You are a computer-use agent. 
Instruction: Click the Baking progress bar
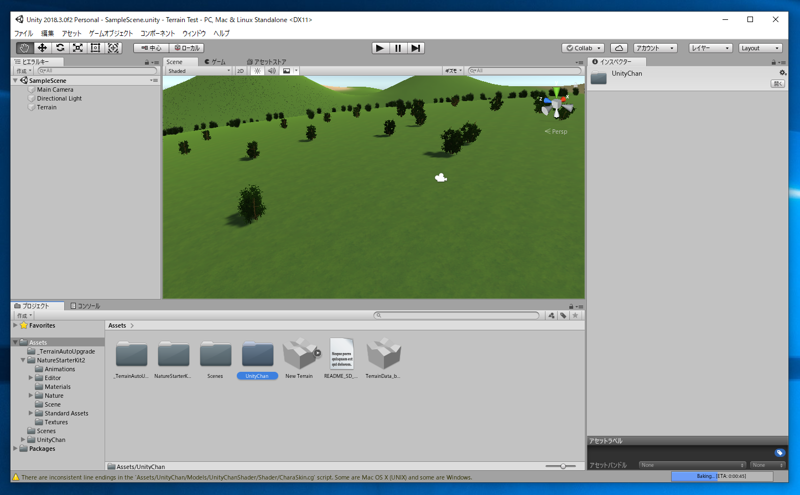point(721,476)
